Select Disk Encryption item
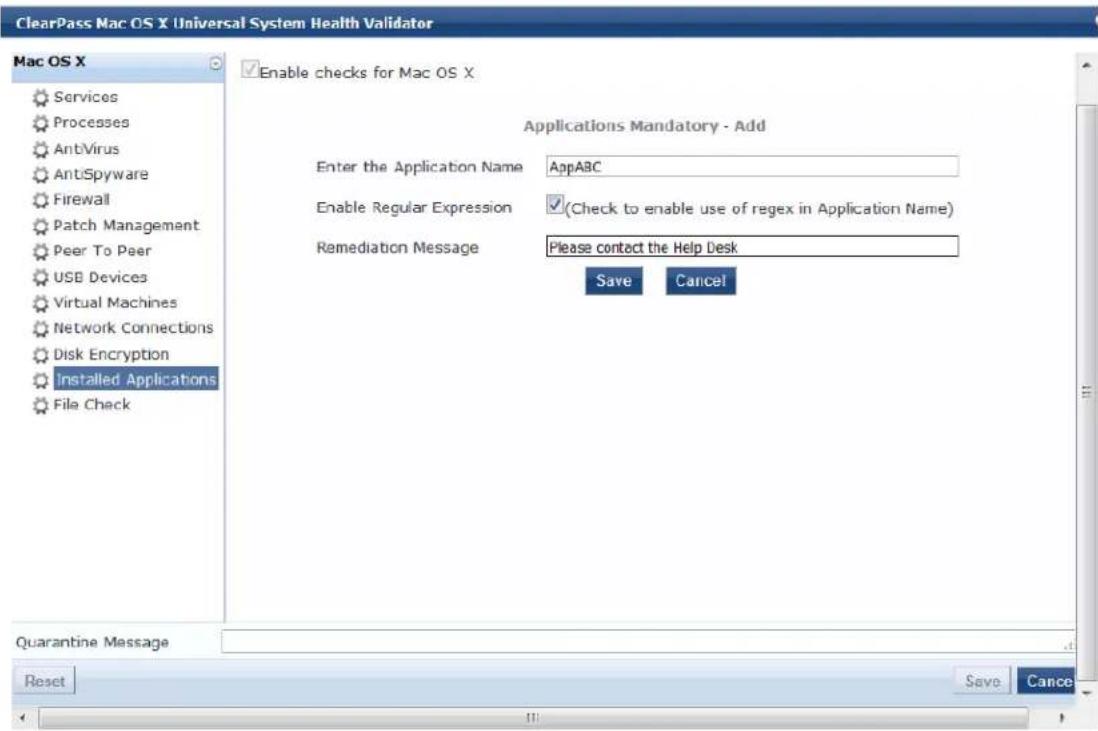Viewport: 1098px width, 731px height. pos(111,354)
